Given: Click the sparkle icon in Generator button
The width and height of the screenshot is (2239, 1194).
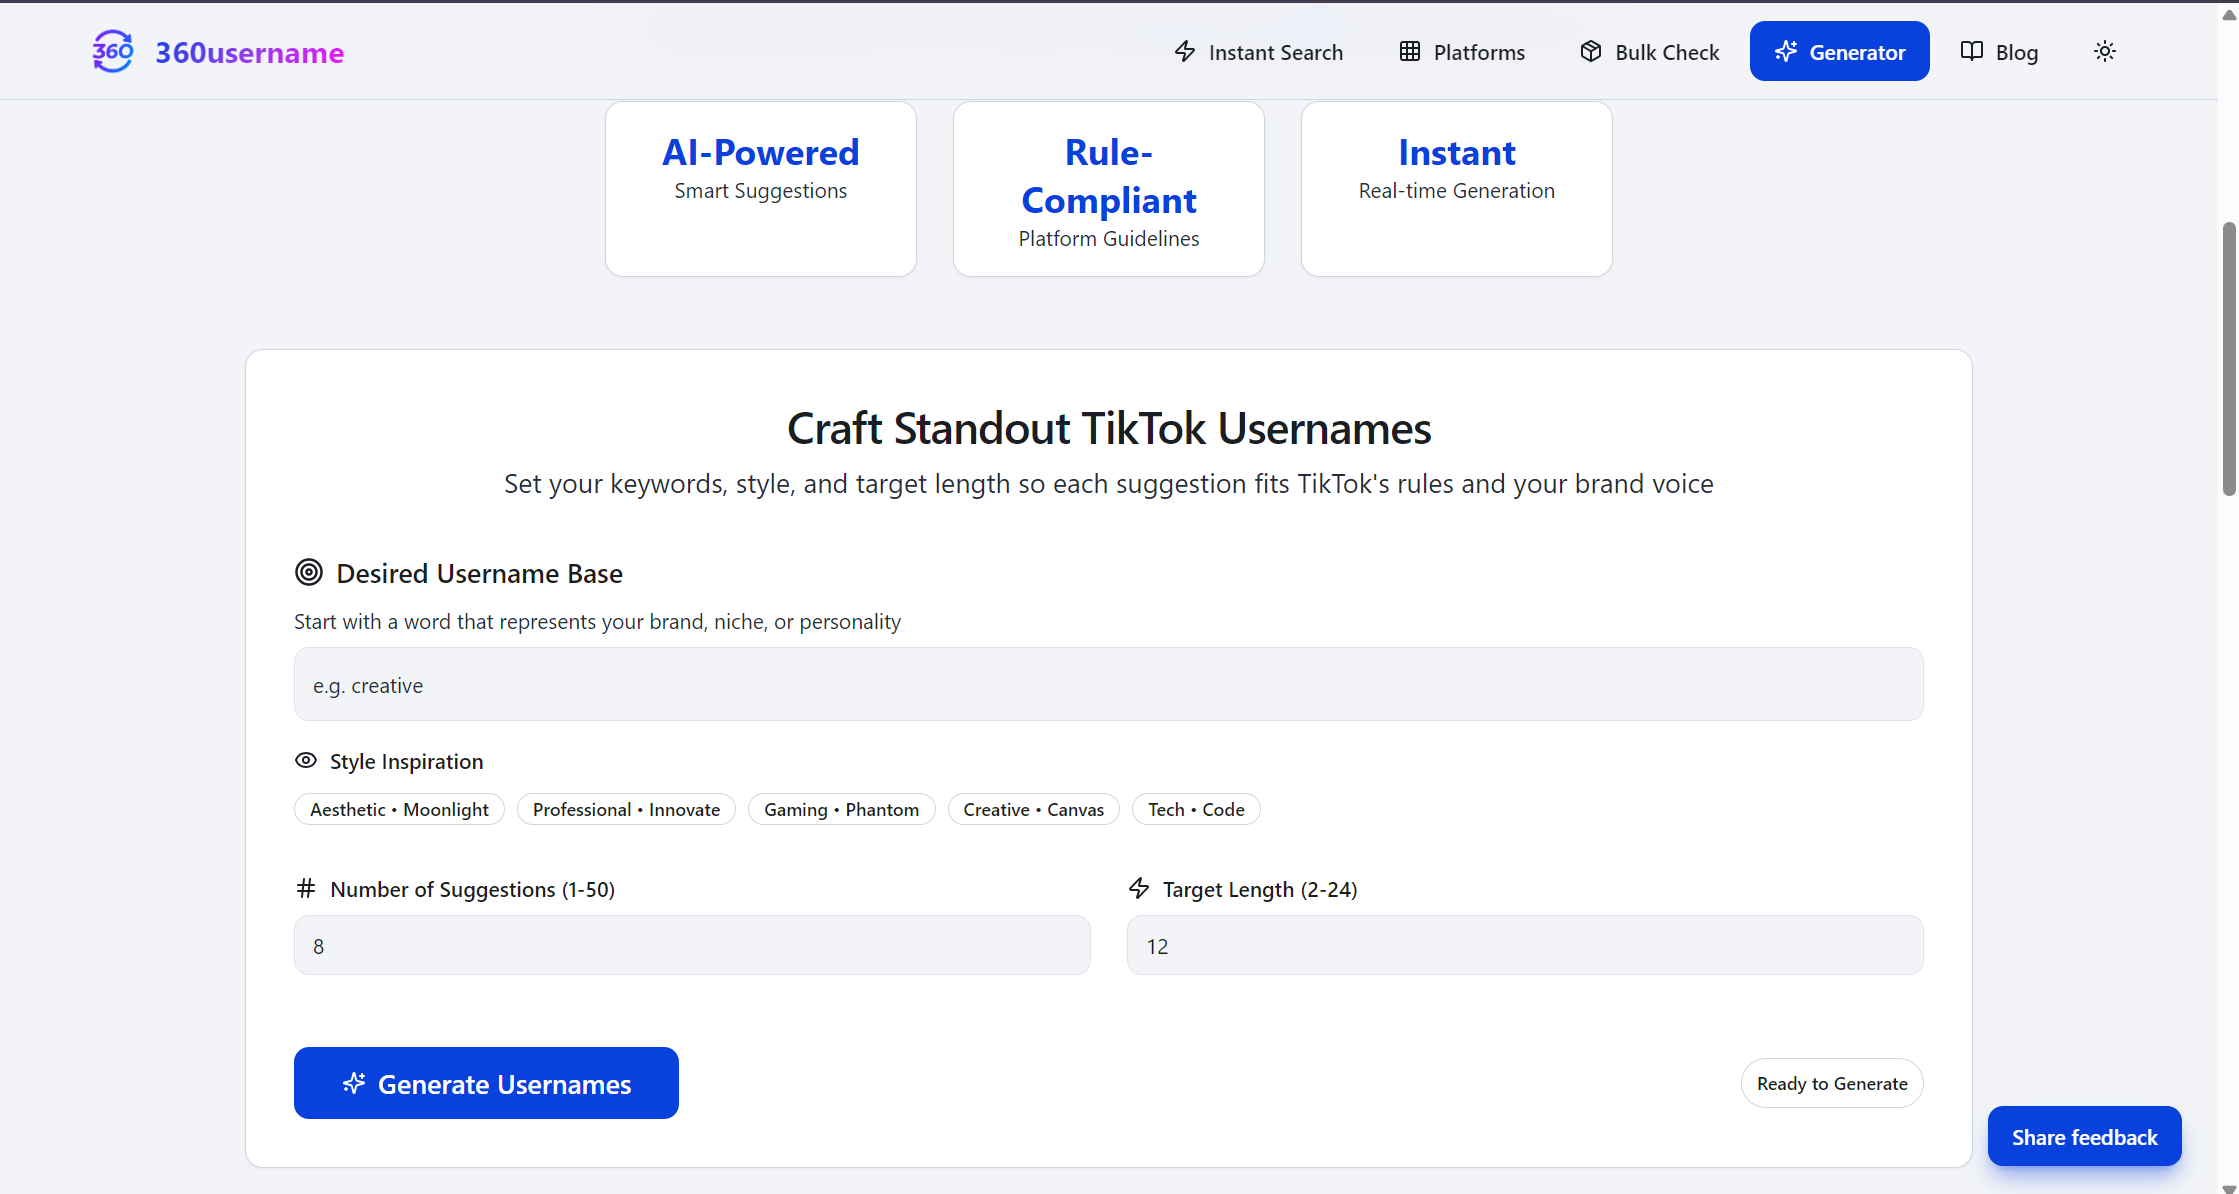Looking at the screenshot, I should [1786, 51].
